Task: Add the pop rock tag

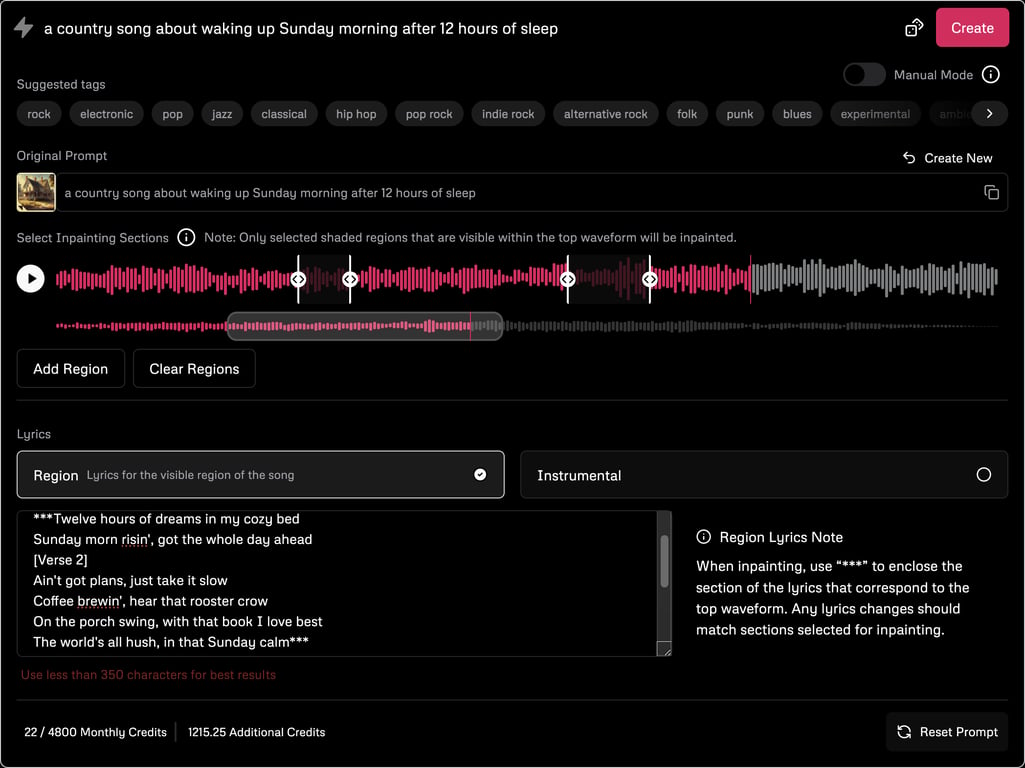Action: click(x=429, y=114)
